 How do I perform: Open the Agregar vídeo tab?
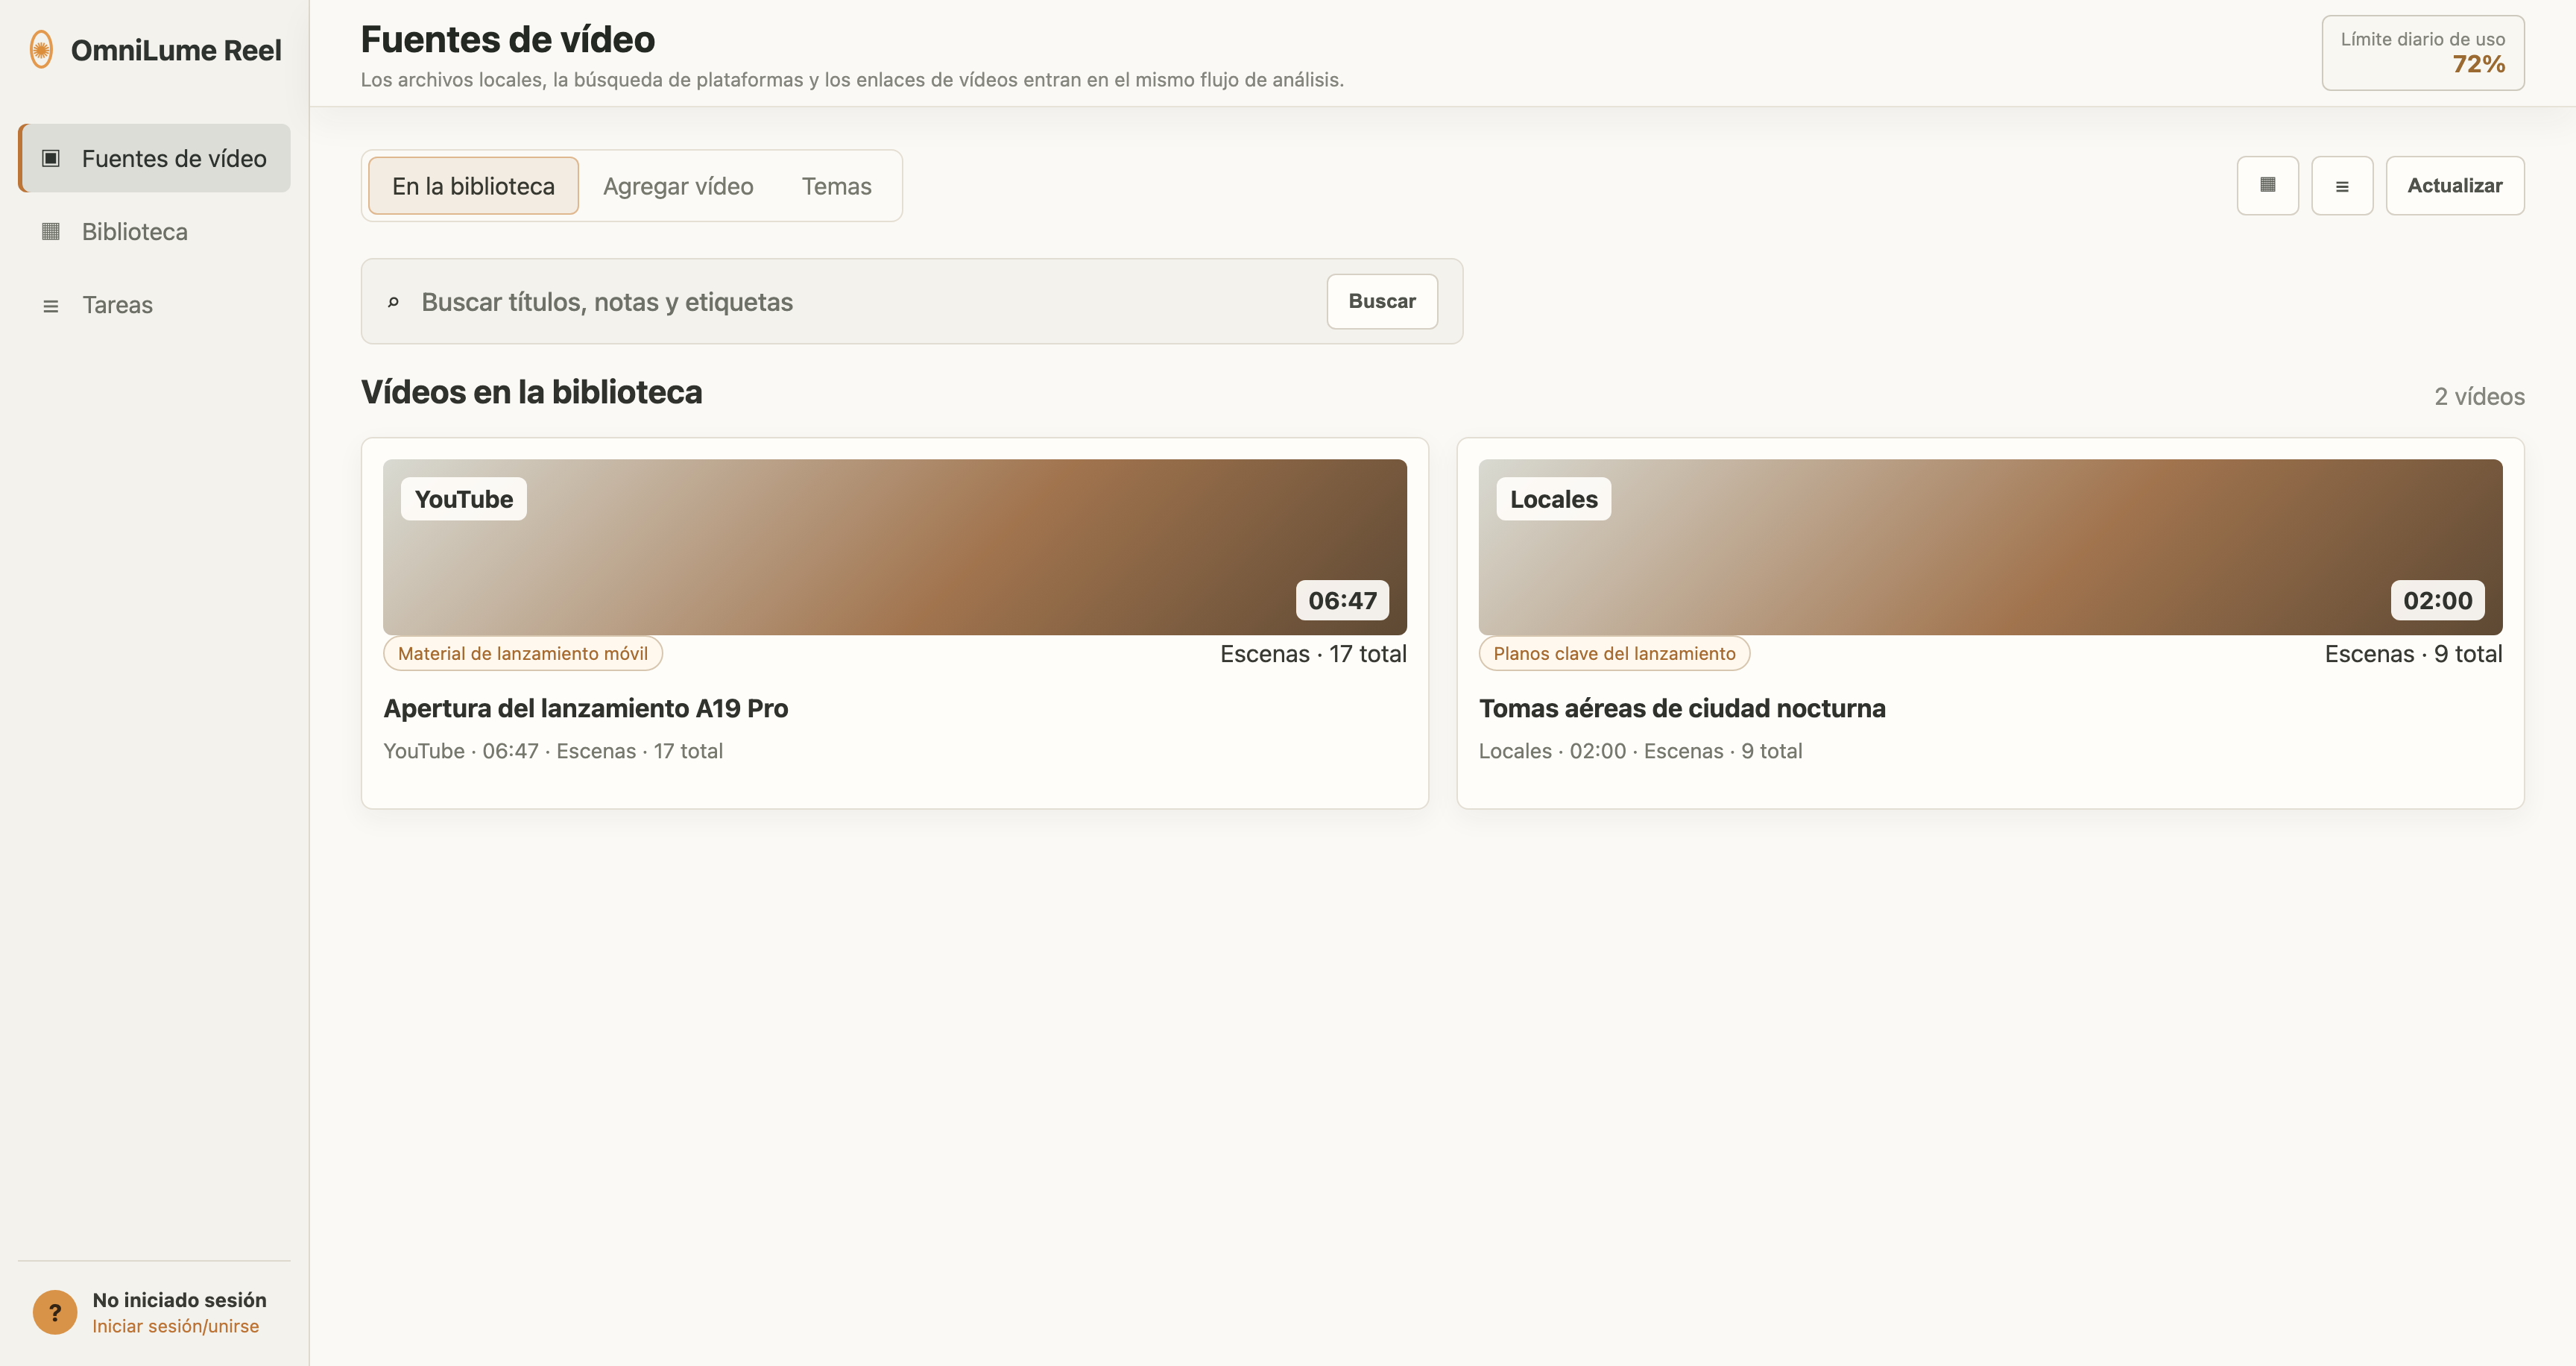click(678, 186)
